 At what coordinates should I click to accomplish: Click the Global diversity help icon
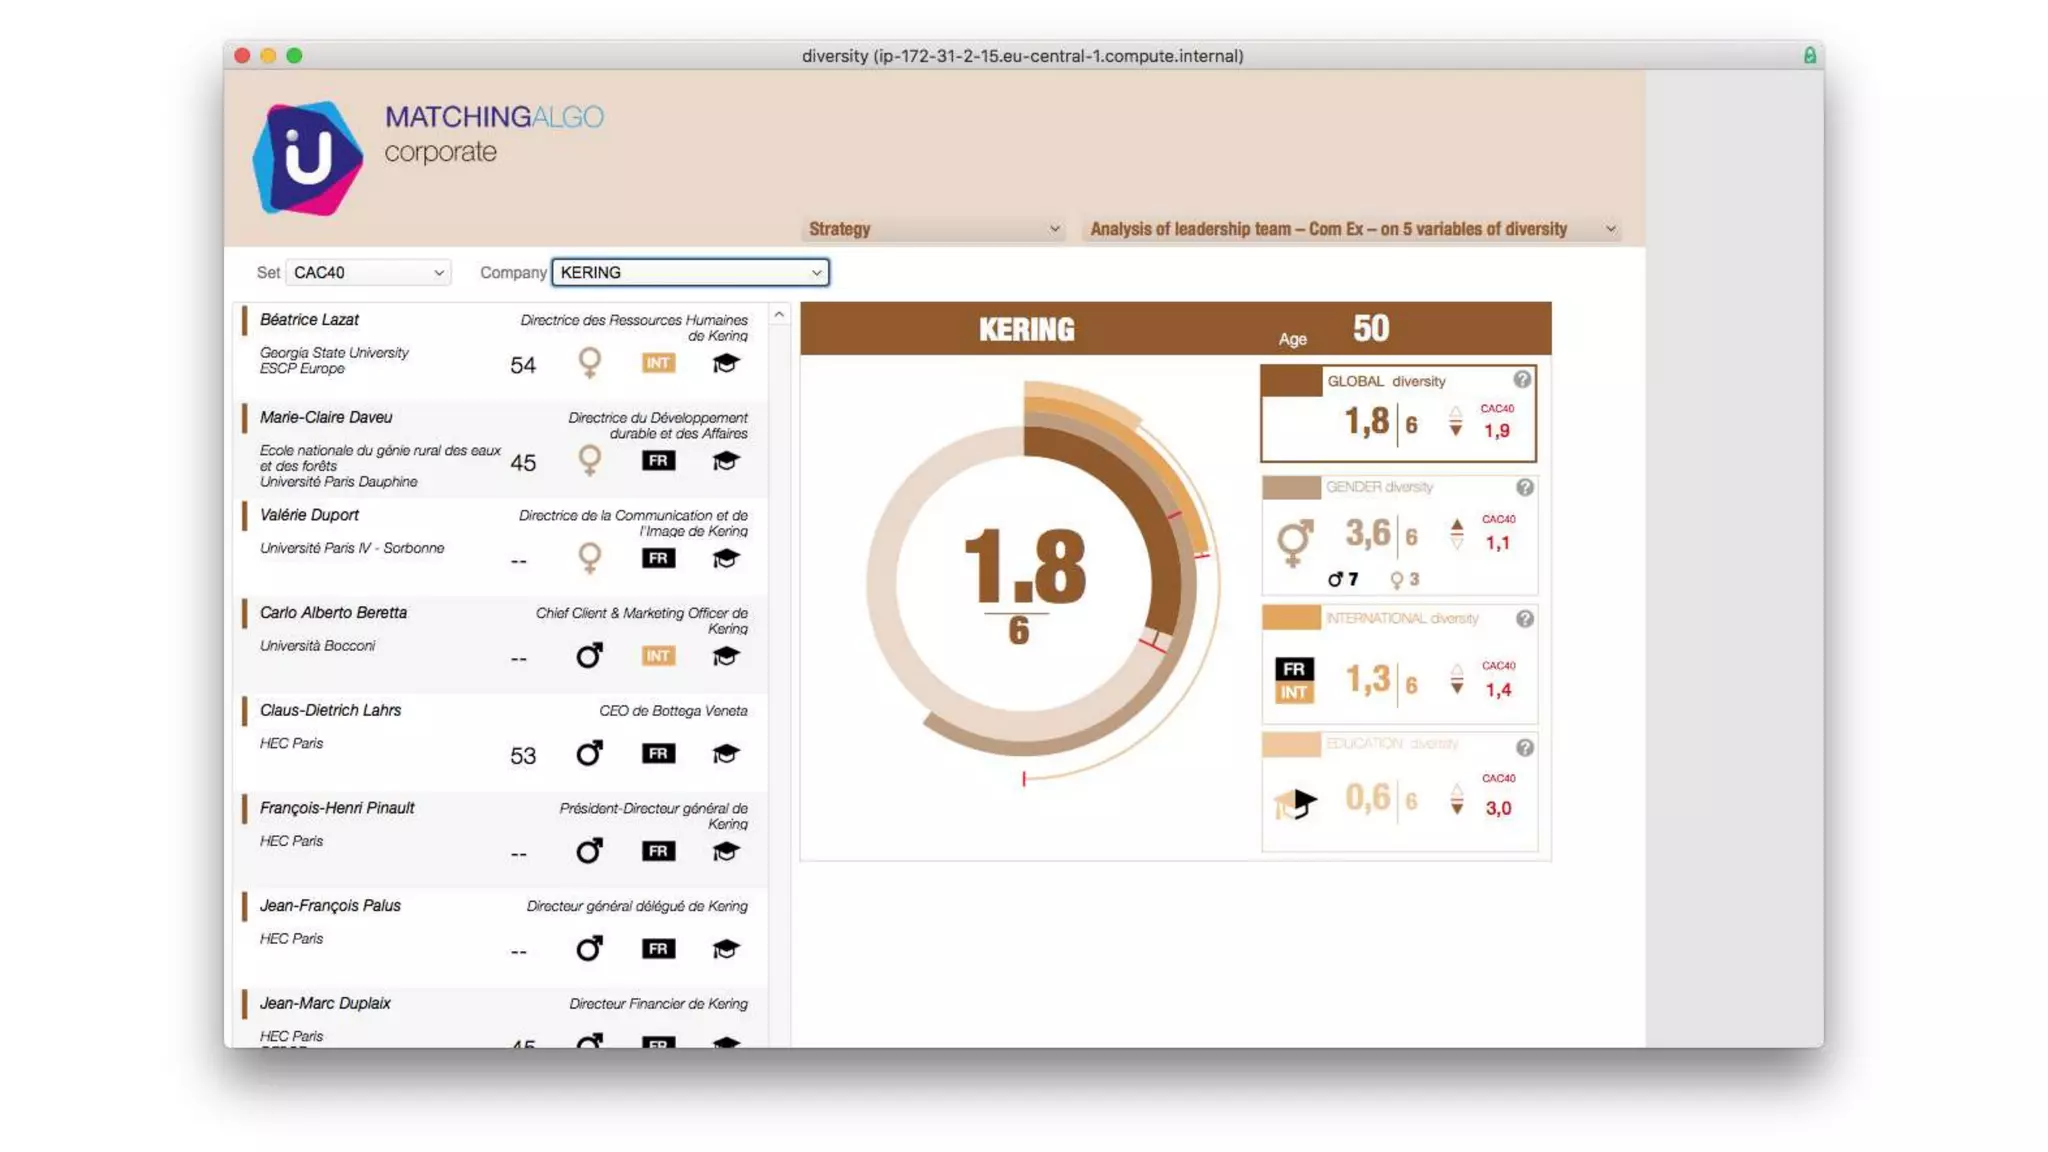(1521, 380)
